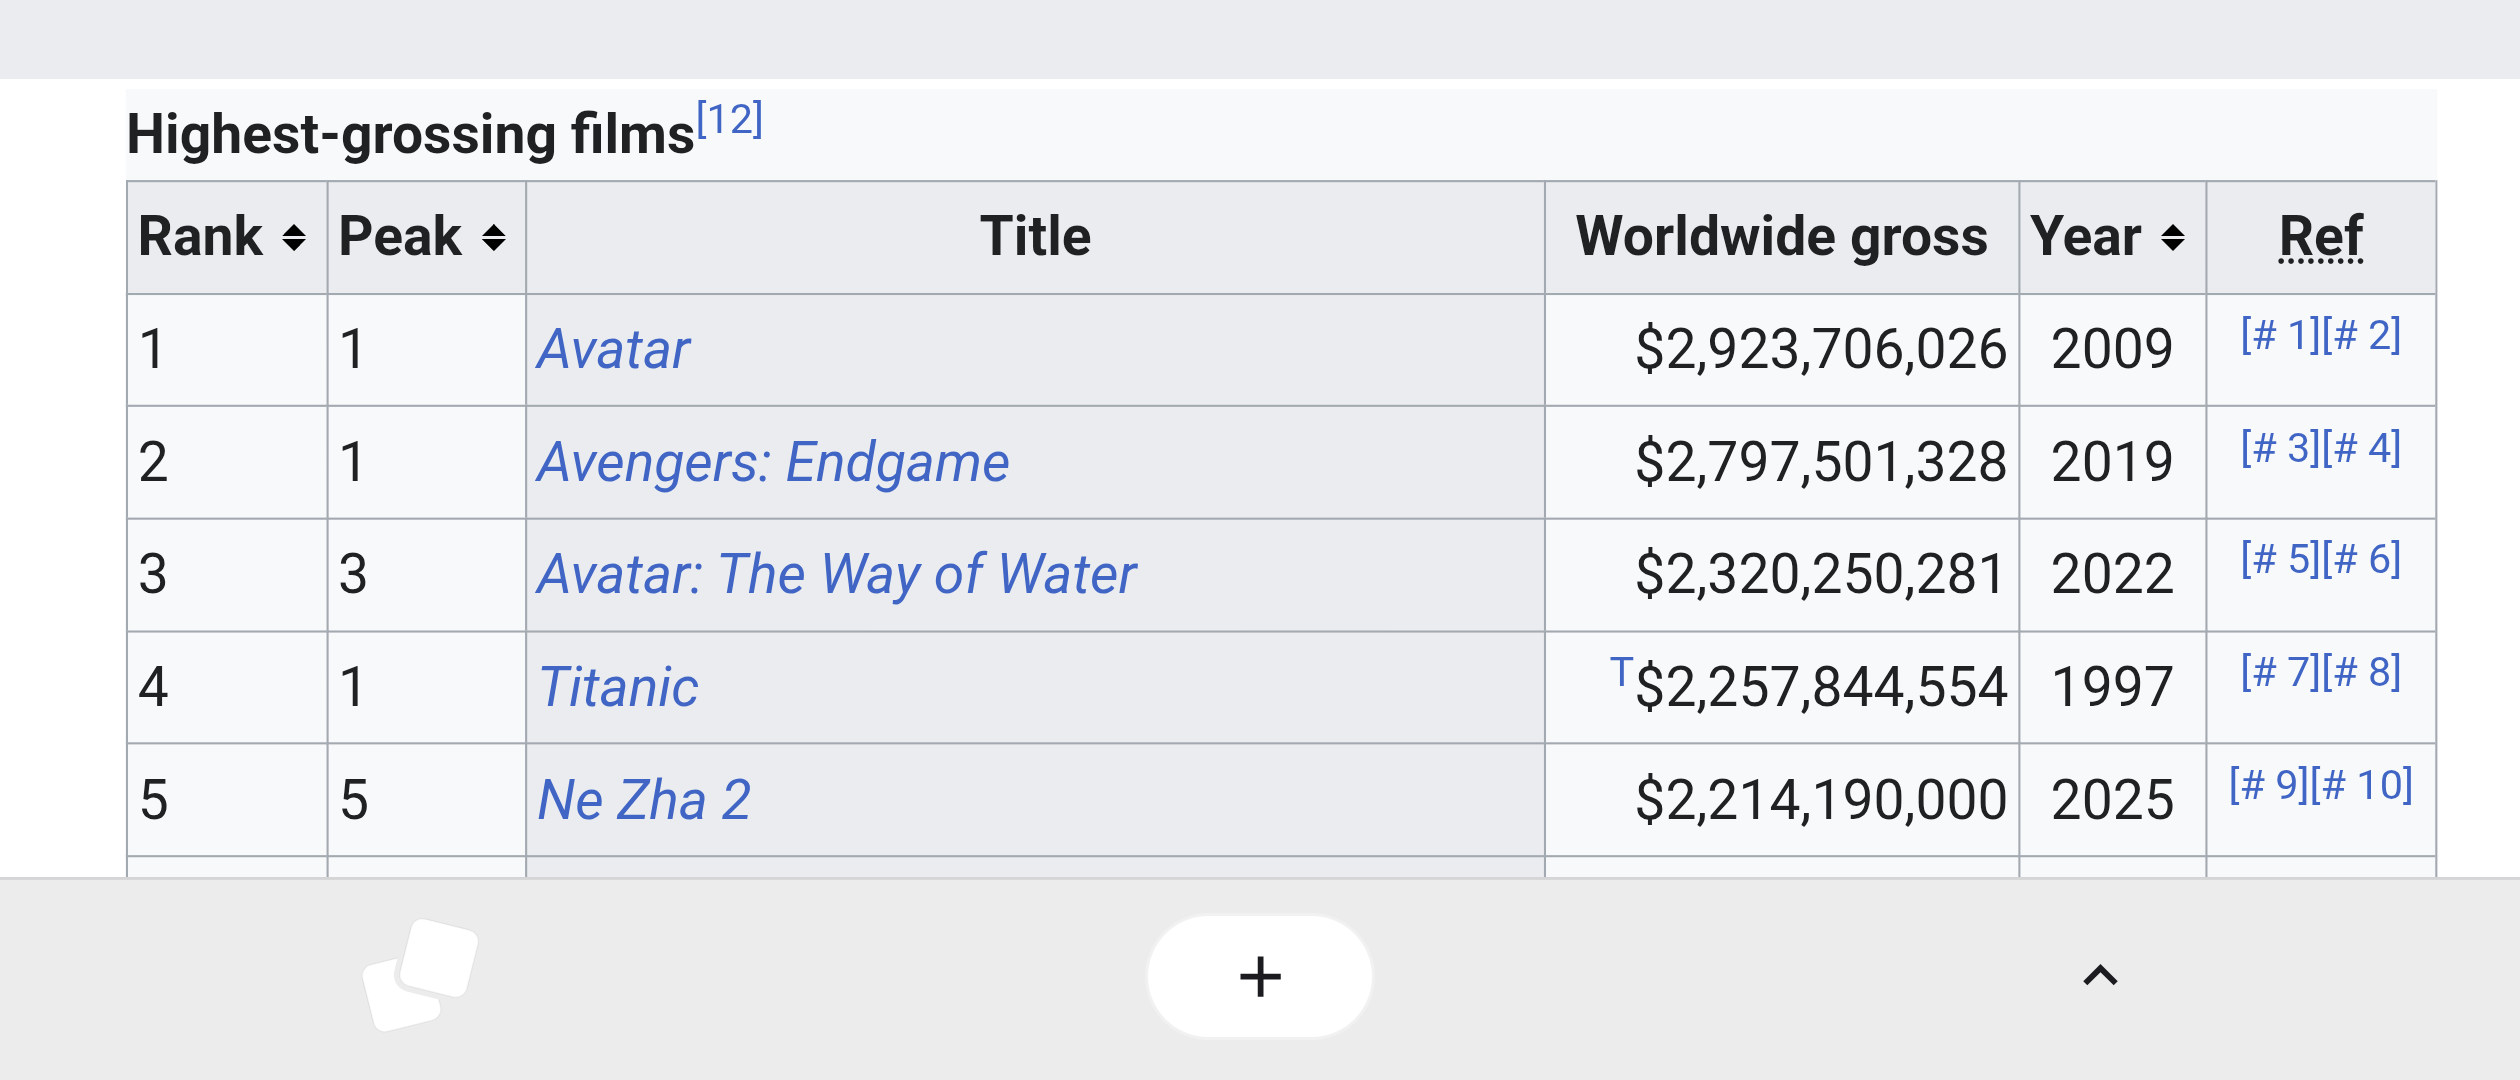2520x1080 pixels.
Task: Expand toolbar with the up chevron
Action: tap(2100, 975)
